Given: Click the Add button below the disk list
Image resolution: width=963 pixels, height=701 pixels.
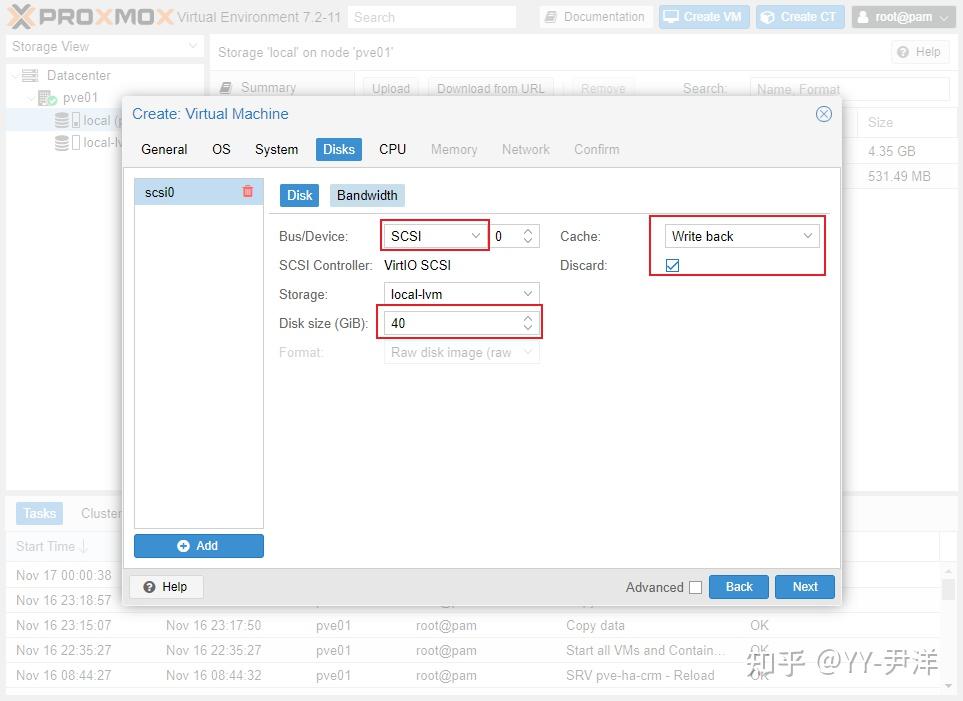Looking at the screenshot, I should [x=198, y=546].
